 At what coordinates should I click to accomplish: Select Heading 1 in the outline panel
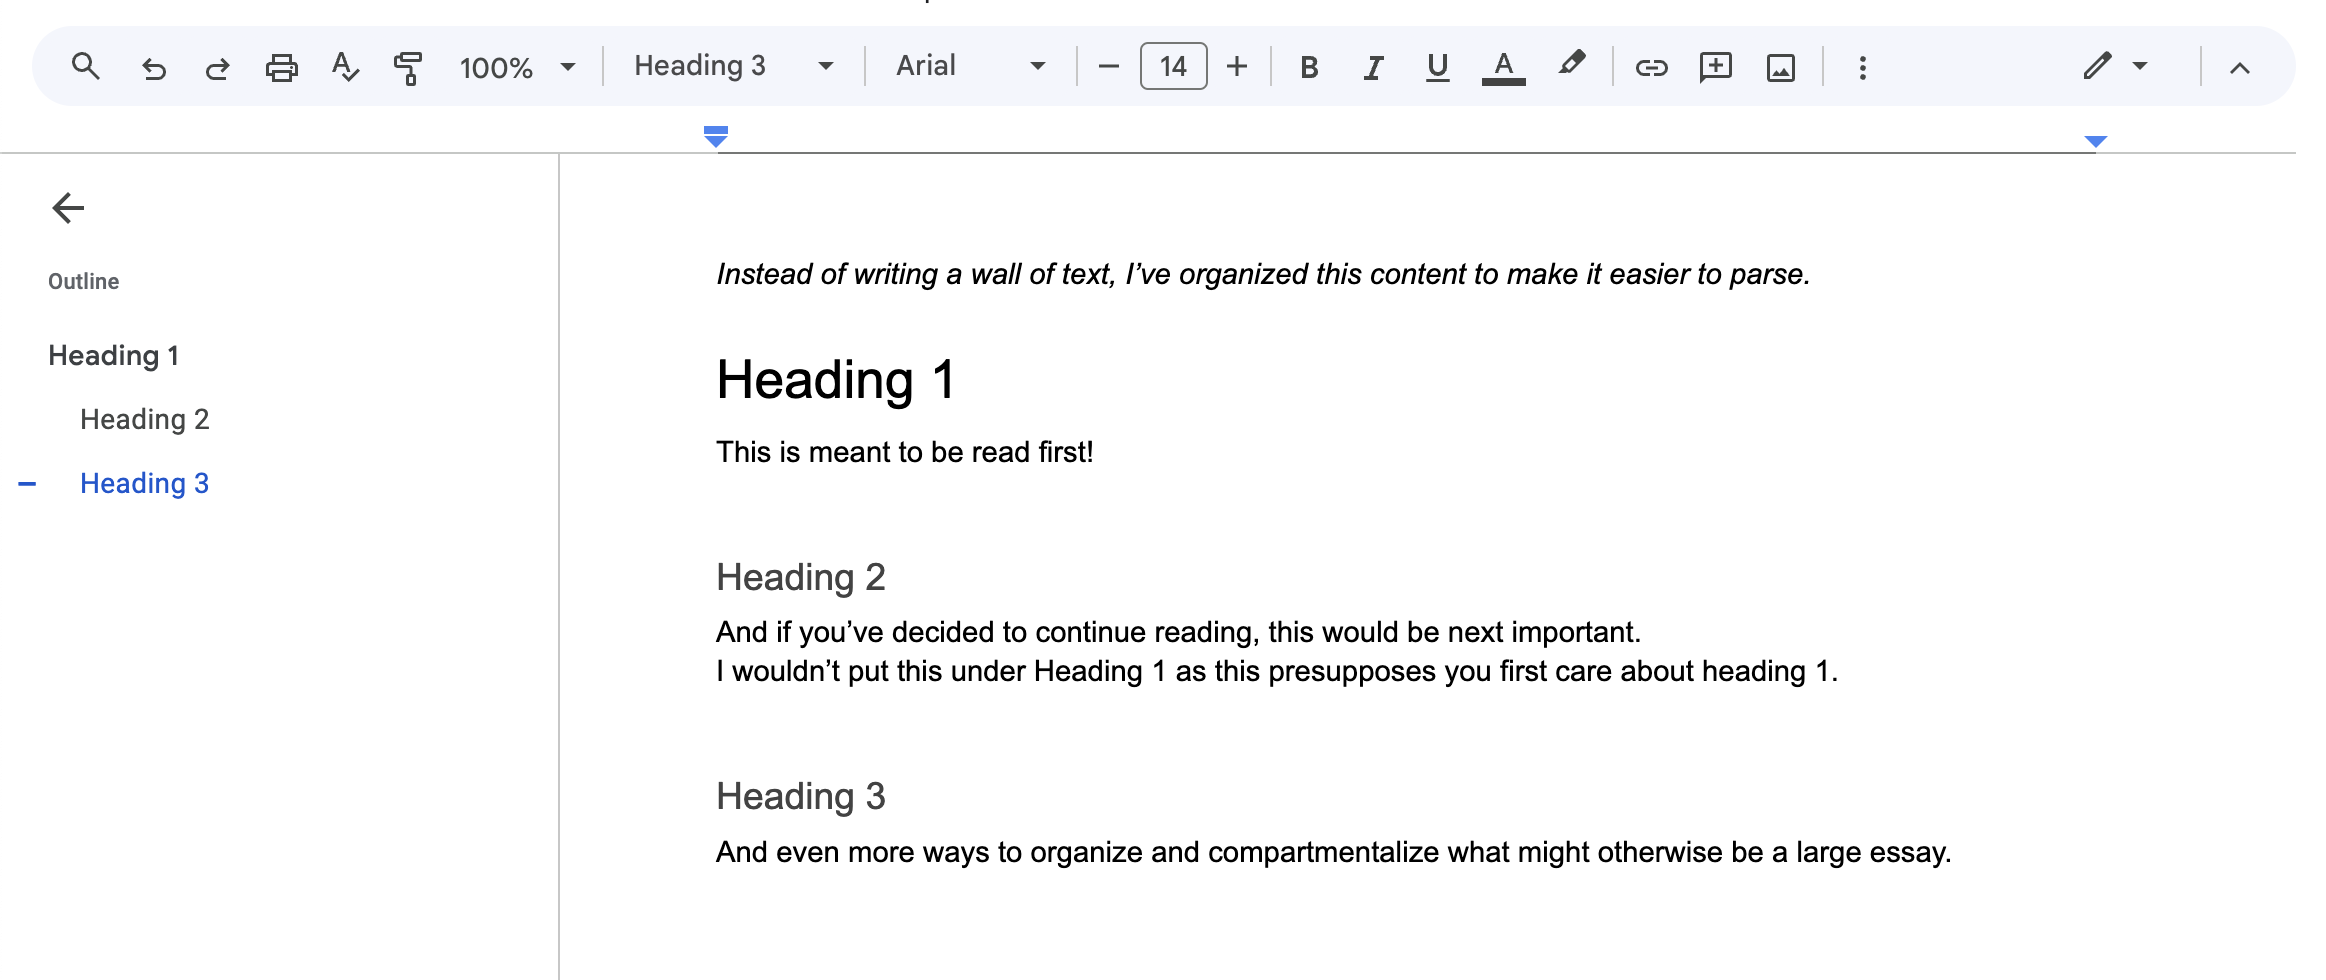click(114, 355)
